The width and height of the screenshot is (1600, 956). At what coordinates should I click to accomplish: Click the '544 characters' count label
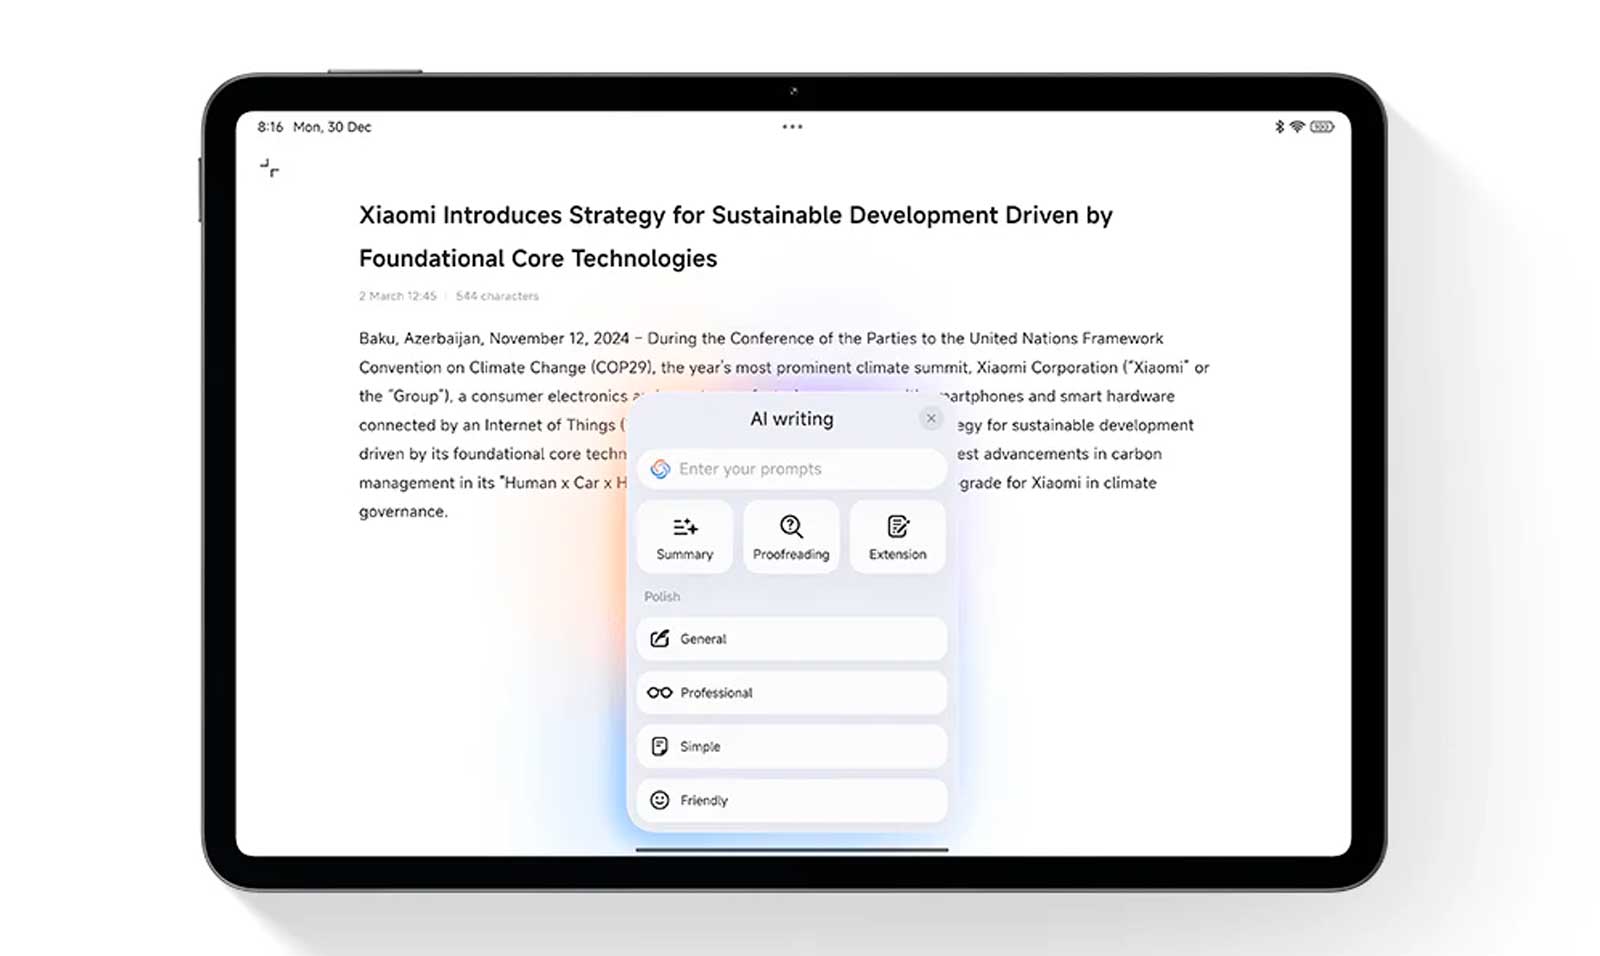click(497, 296)
